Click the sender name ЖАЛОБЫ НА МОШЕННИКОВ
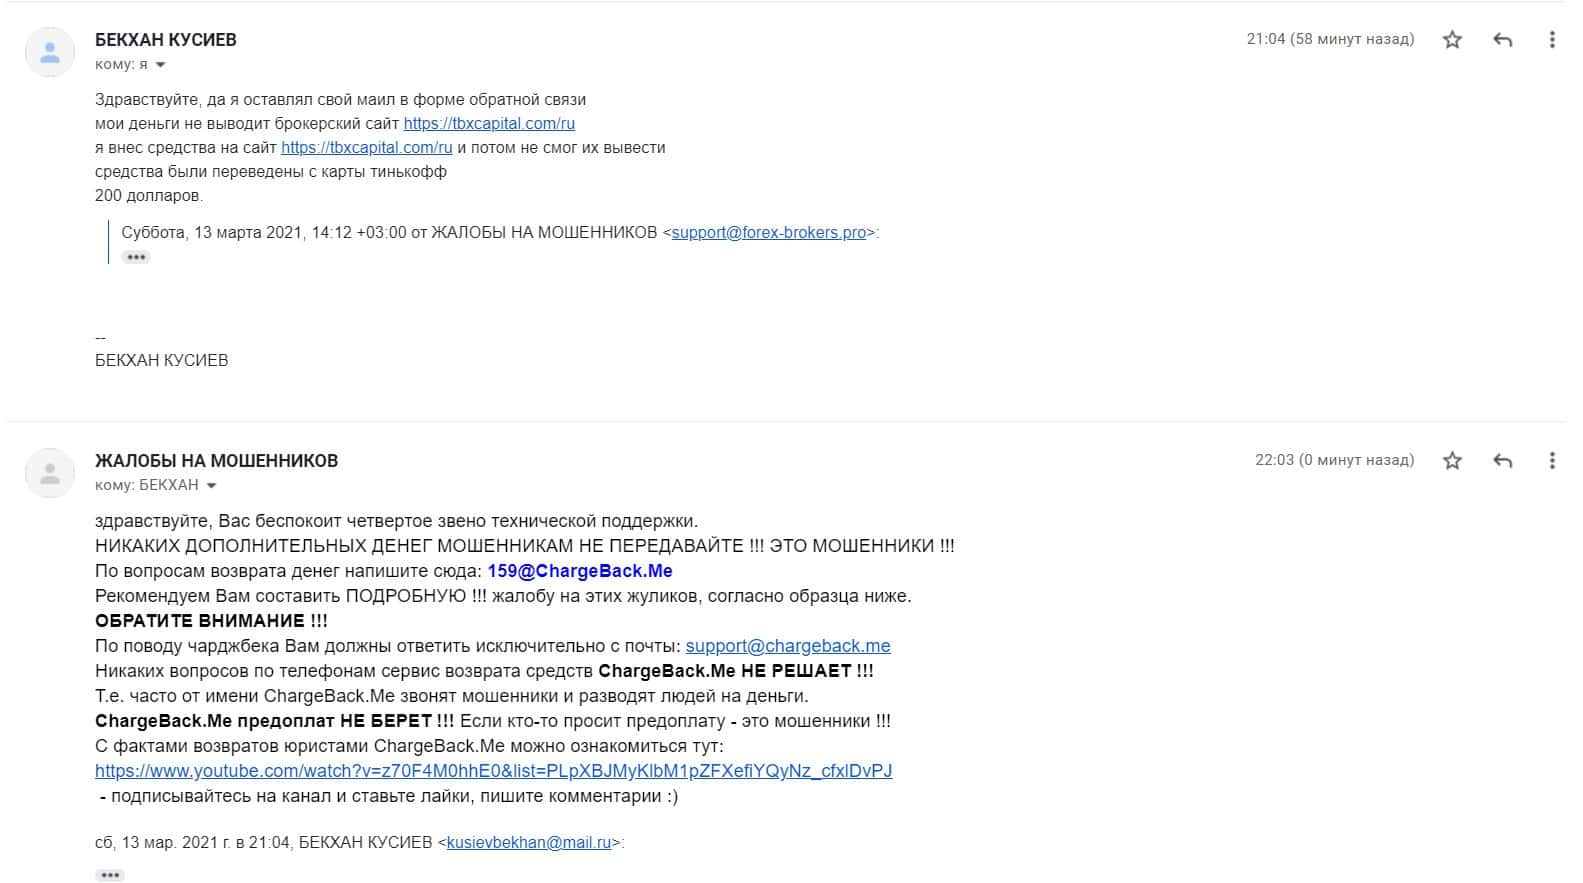Viewport: 1583px width, 883px height. coord(217,461)
